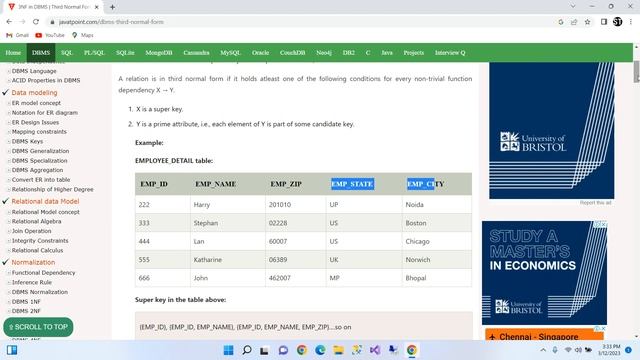This screenshot has width=640, height=360.
Task: Open Relational Algebra link
Action: point(36,221)
